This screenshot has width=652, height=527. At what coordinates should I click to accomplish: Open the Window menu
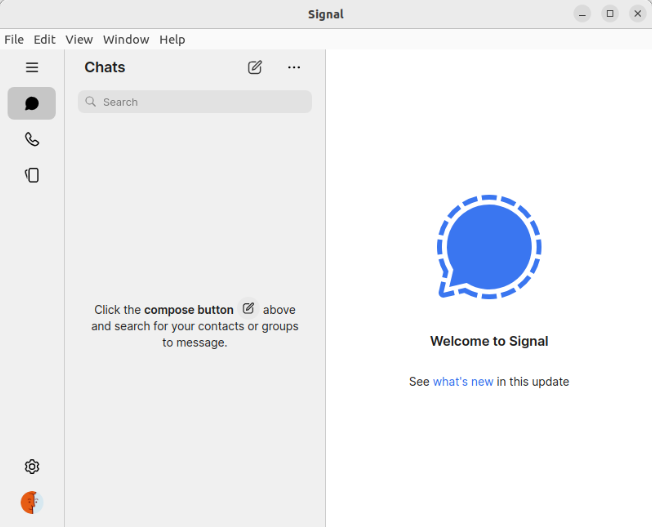(x=126, y=40)
